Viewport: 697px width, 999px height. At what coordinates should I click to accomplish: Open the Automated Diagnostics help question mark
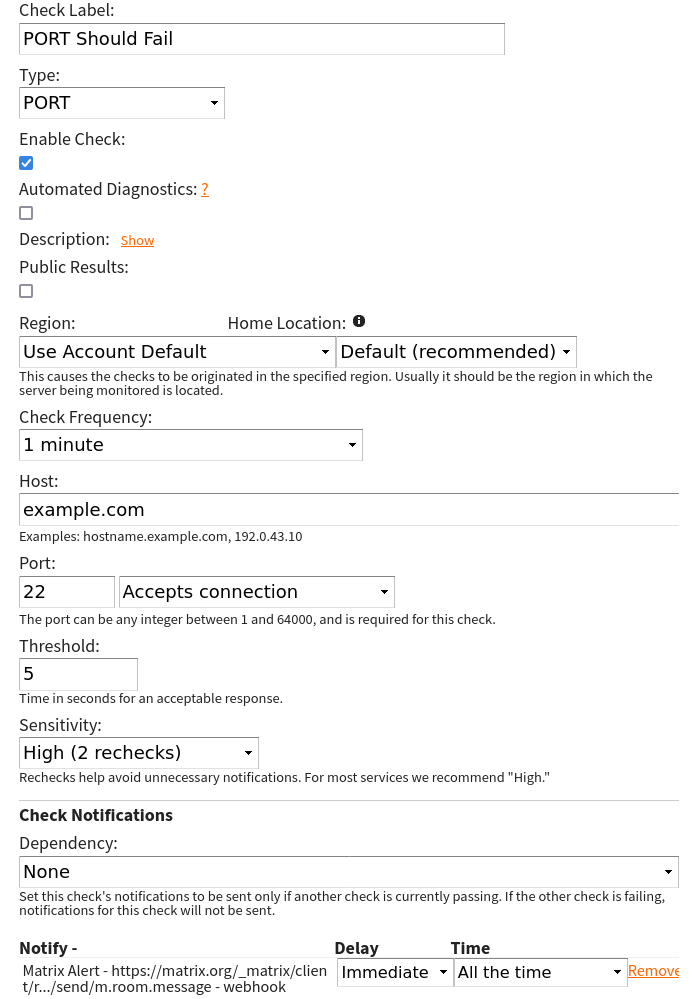tap(205, 189)
